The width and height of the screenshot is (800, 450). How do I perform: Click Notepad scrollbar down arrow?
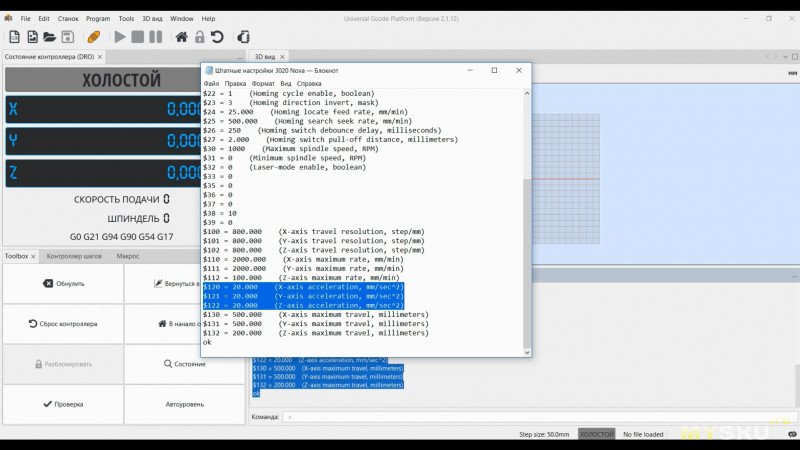pyautogui.click(x=527, y=352)
